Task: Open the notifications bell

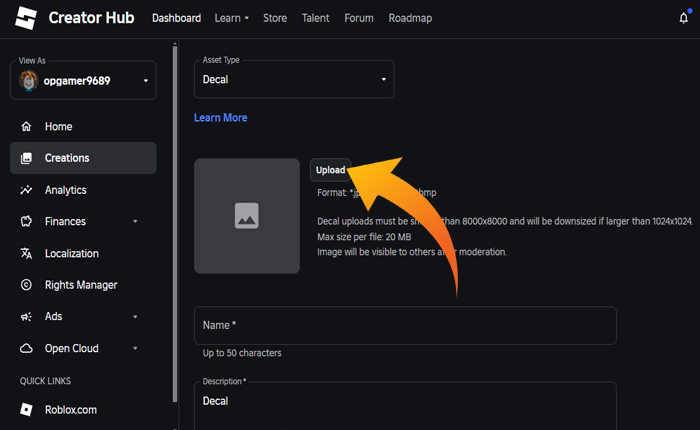Action: point(683,18)
